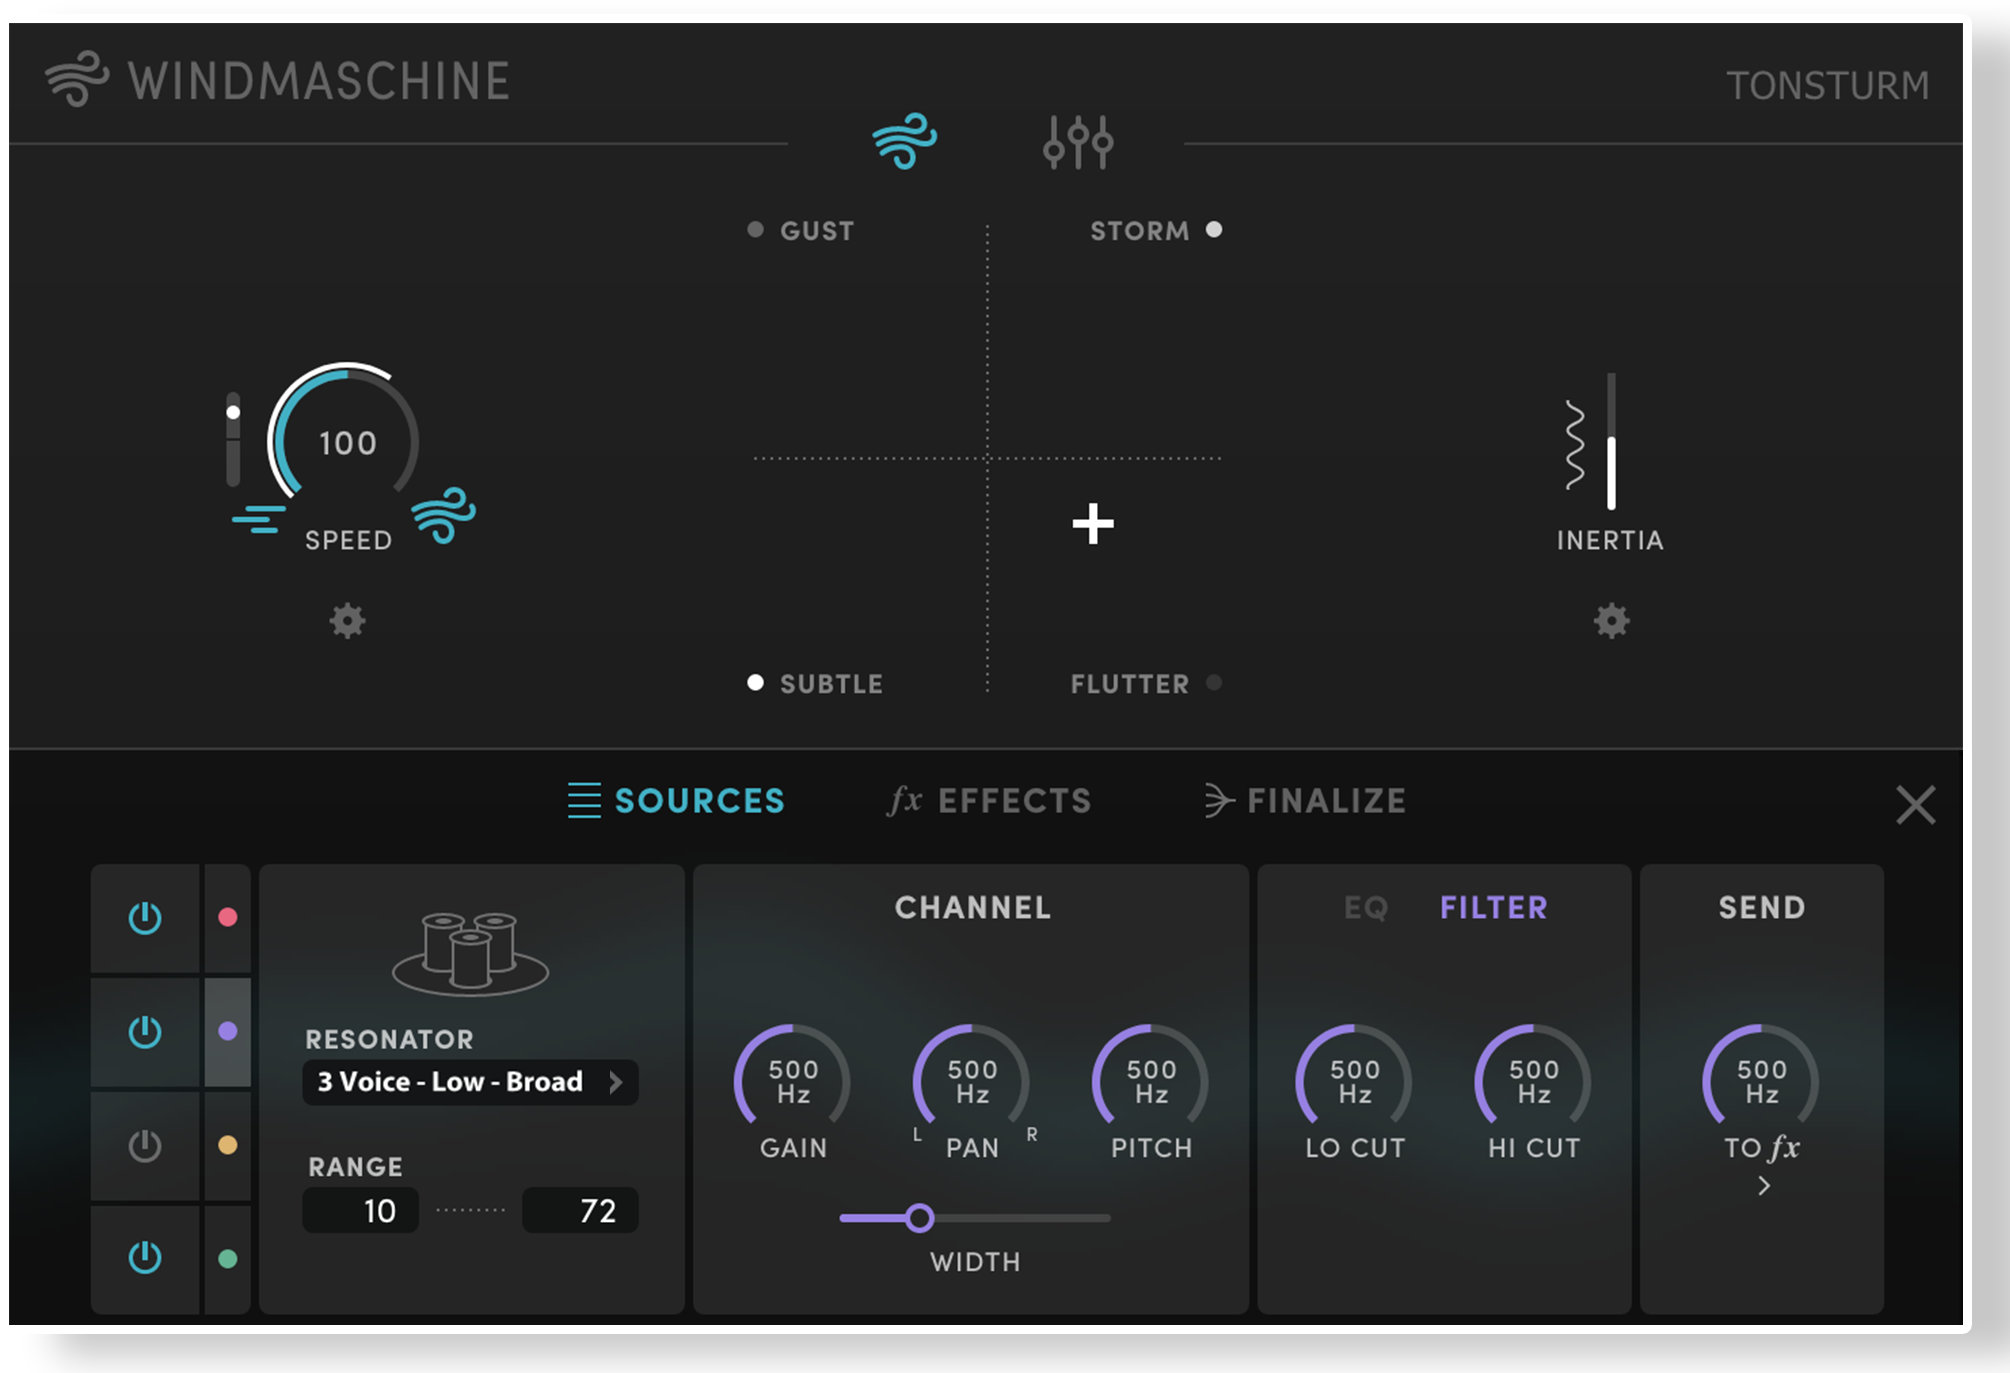Enable the bottom source power button

[x=143, y=1258]
